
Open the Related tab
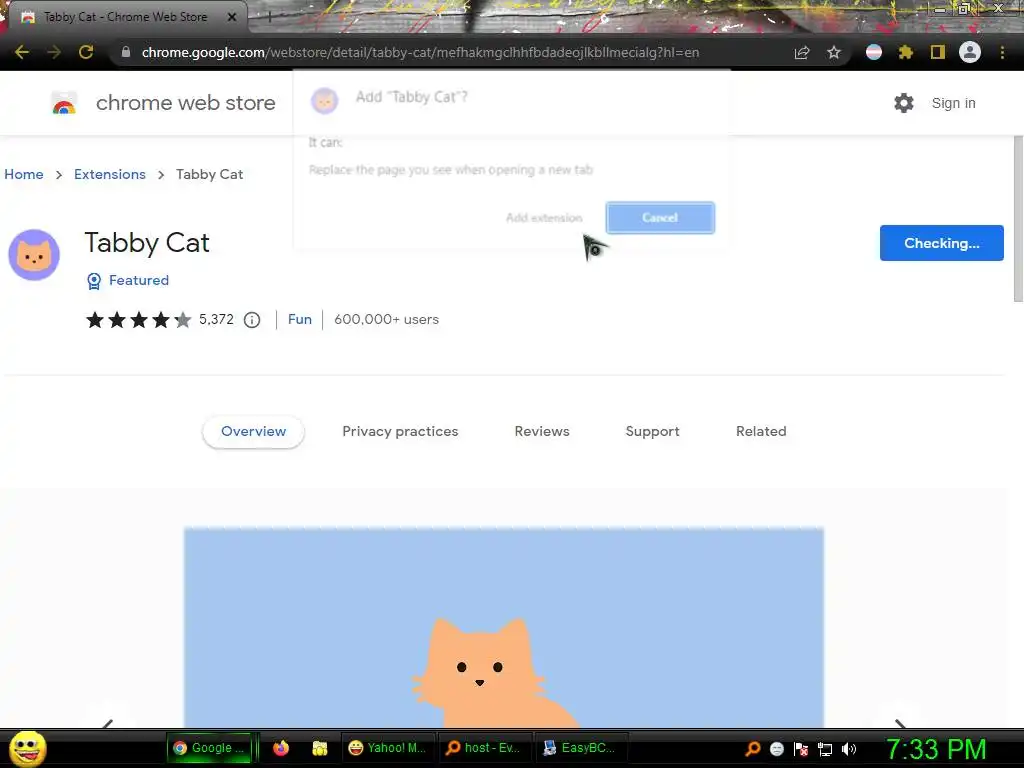pos(761,431)
